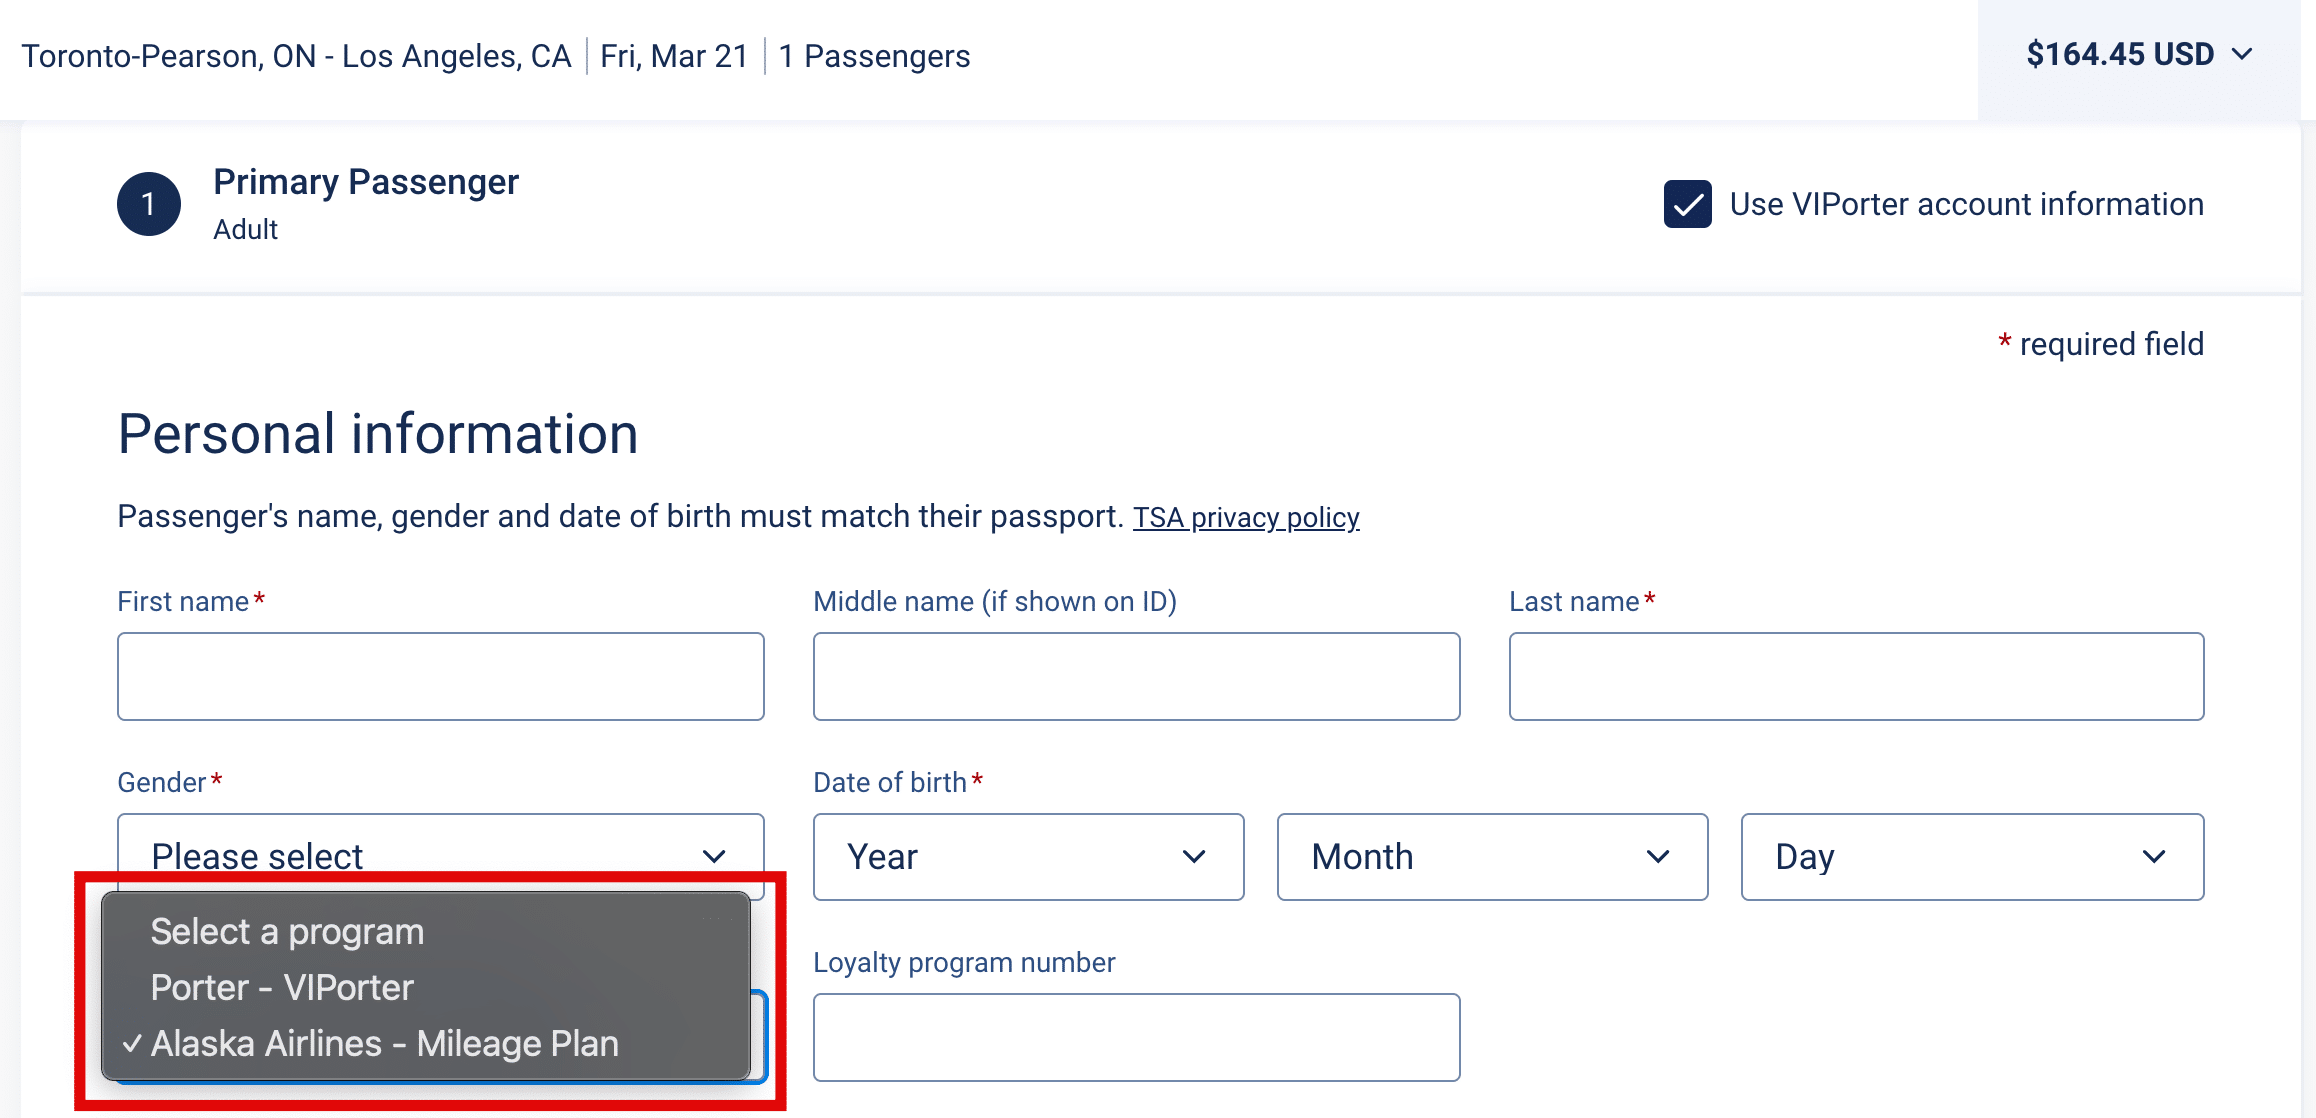Click the Last name input field
Image resolution: width=2316 pixels, height=1118 pixels.
point(1856,676)
